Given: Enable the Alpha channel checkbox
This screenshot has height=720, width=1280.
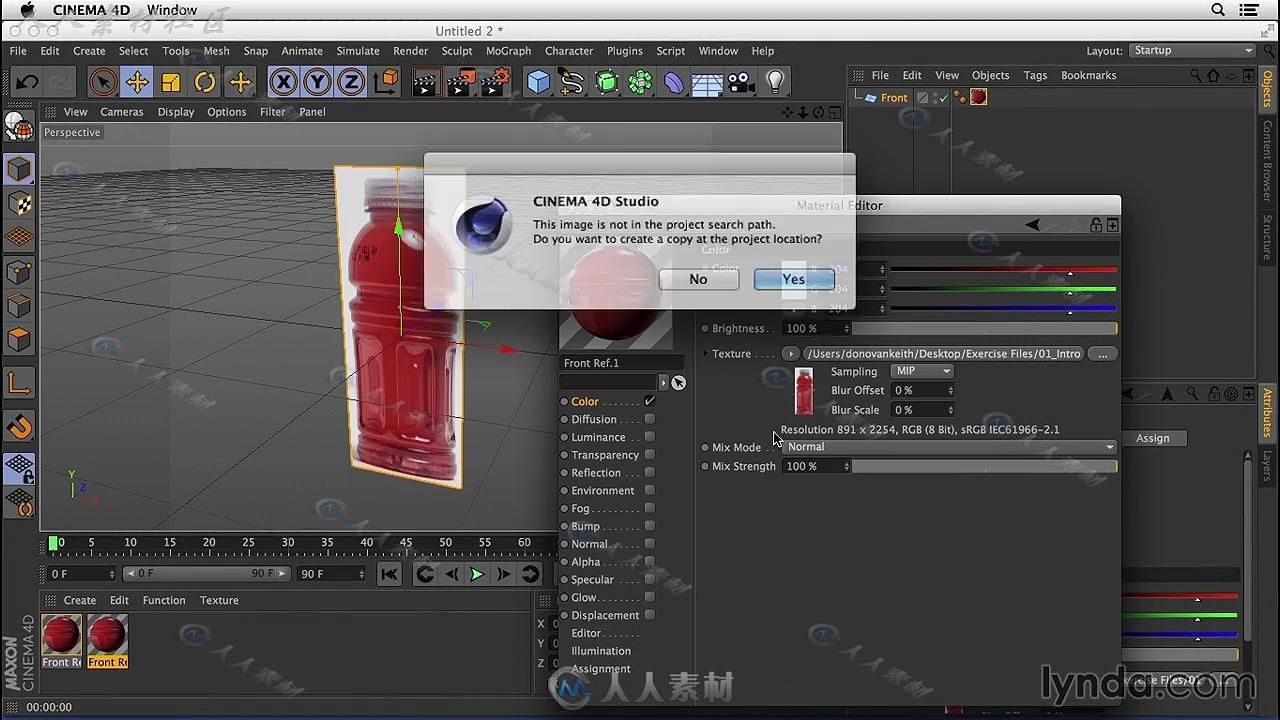Looking at the screenshot, I should (x=650, y=561).
